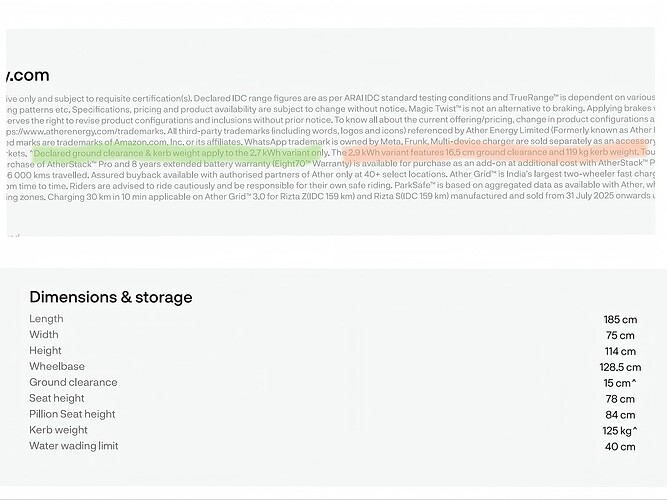The width and height of the screenshot is (667, 500).
Task: Select the Wheelbase row label
Action: pos(57,367)
